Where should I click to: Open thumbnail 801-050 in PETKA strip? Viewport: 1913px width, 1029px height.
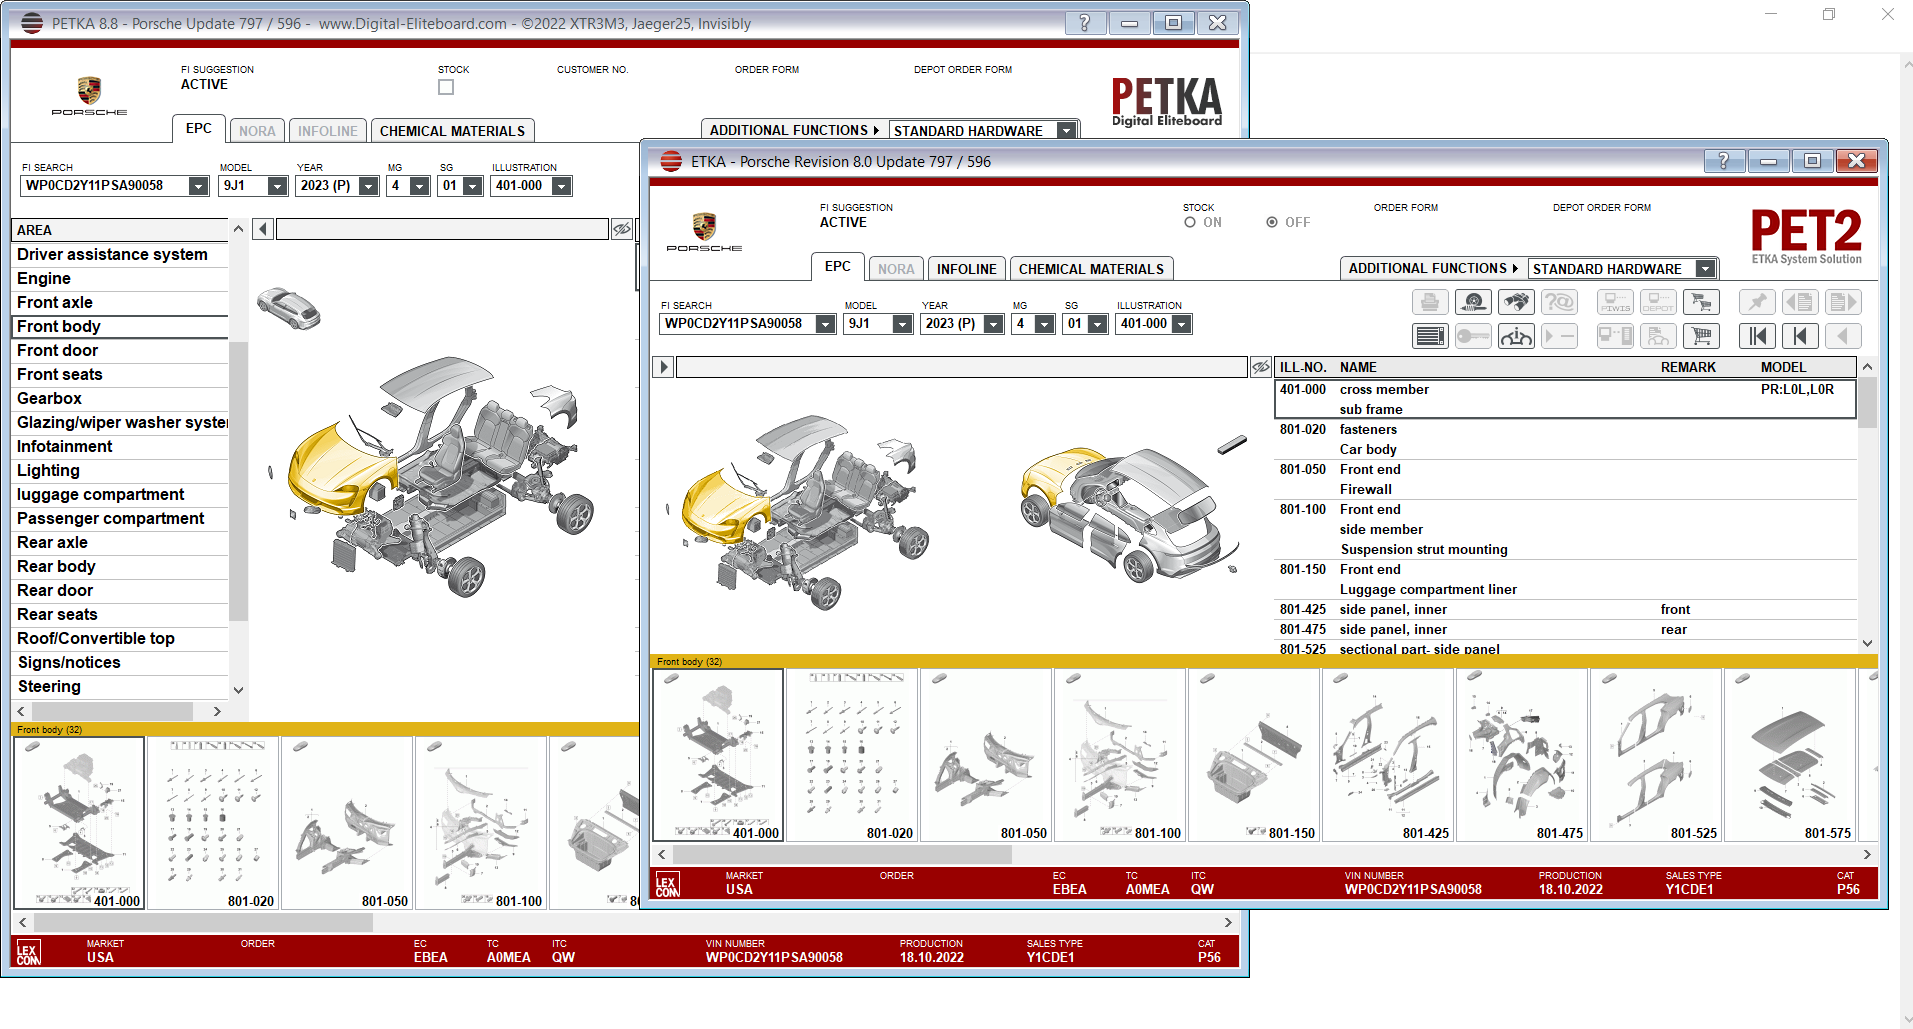tap(347, 823)
